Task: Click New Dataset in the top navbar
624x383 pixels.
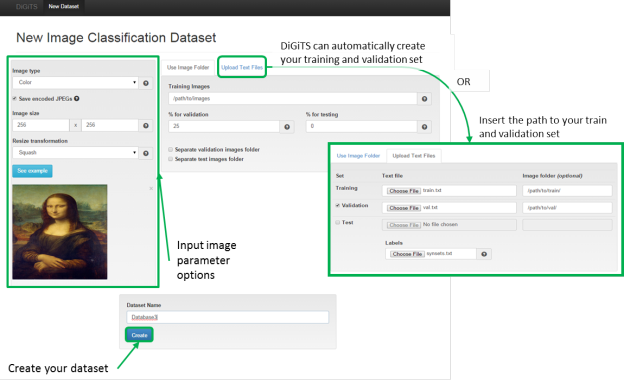Action: [64, 6]
